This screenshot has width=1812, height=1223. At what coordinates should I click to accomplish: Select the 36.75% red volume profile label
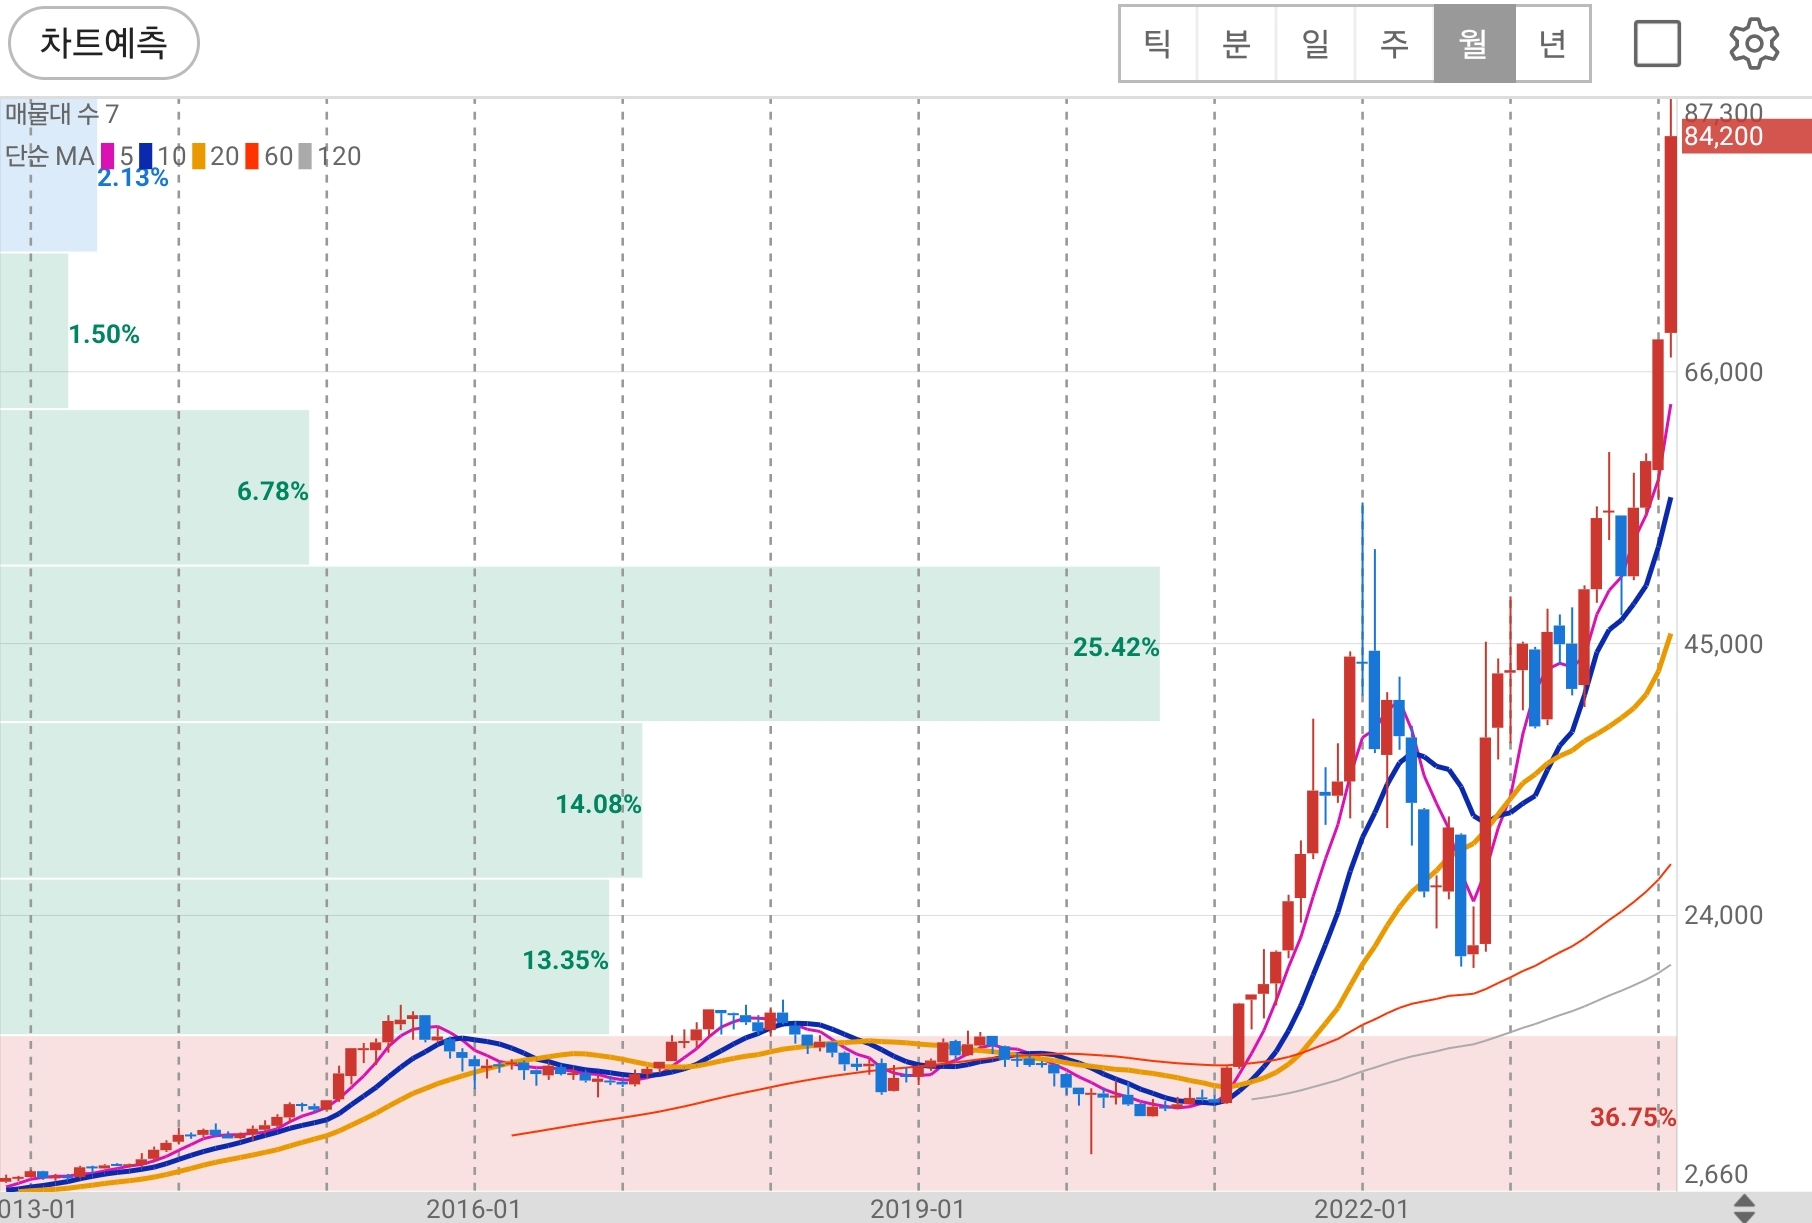click(x=1632, y=1117)
